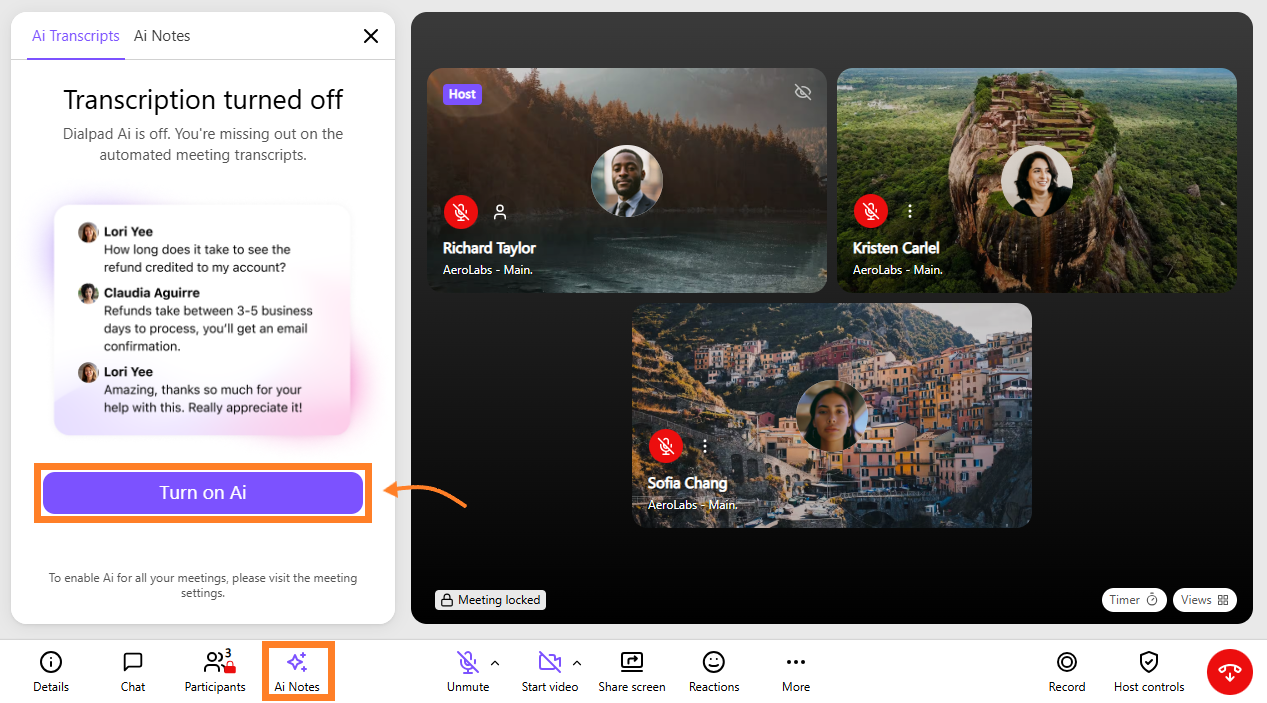The image size is (1267, 703).
Task: Click the 'Transcription turned off' heading
Action: click(x=203, y=100)
